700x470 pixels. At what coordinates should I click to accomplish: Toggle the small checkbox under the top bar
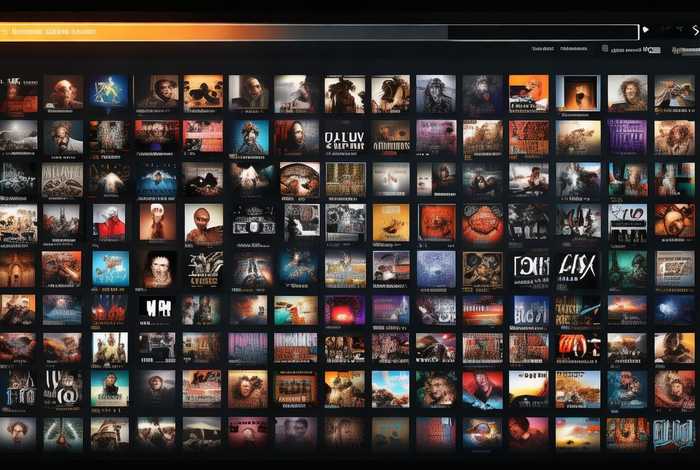click(604, 48)
